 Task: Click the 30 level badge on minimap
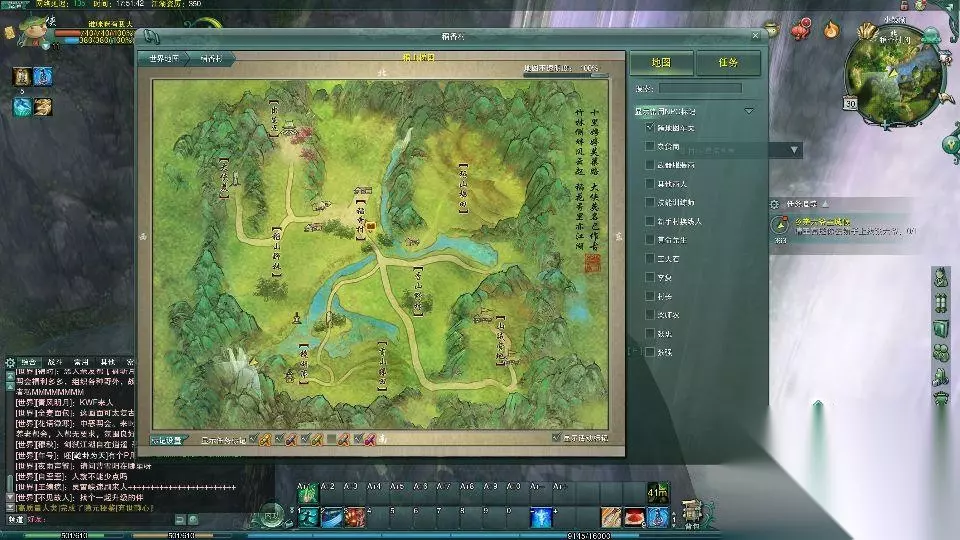[850, 103]
